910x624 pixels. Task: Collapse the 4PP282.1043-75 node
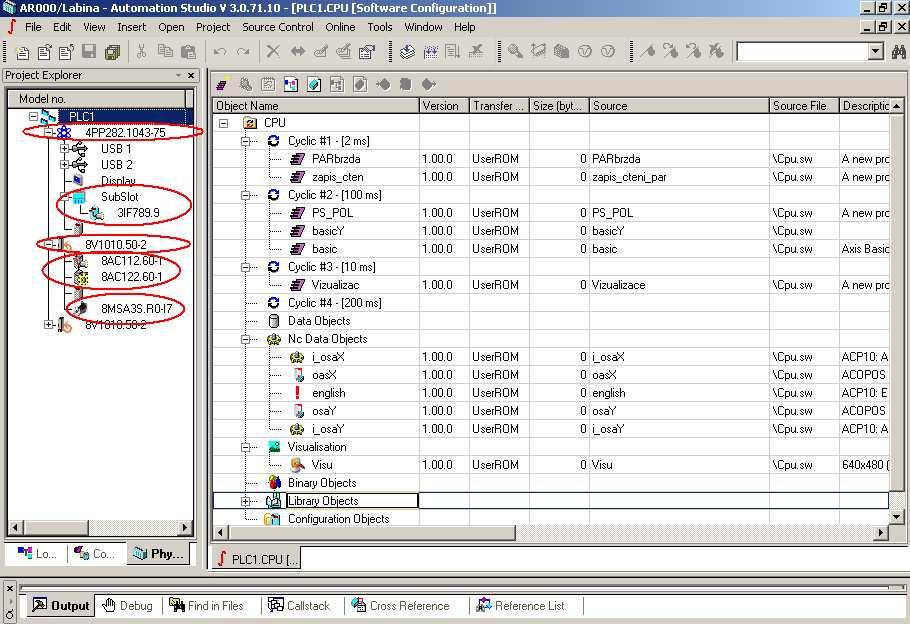49,132
